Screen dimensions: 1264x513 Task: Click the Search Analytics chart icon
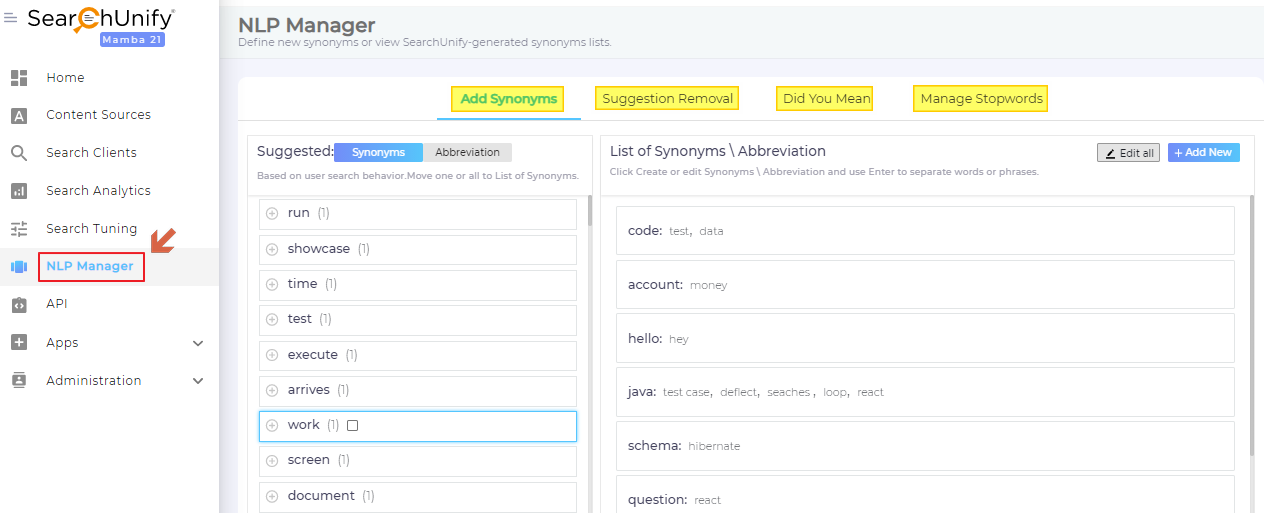[19, 191]
